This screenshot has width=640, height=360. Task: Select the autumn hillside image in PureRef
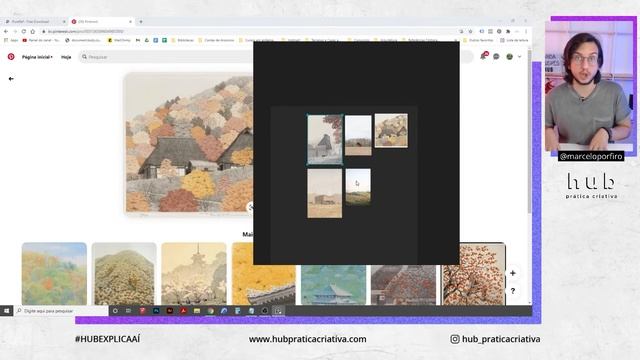(391, 130)
